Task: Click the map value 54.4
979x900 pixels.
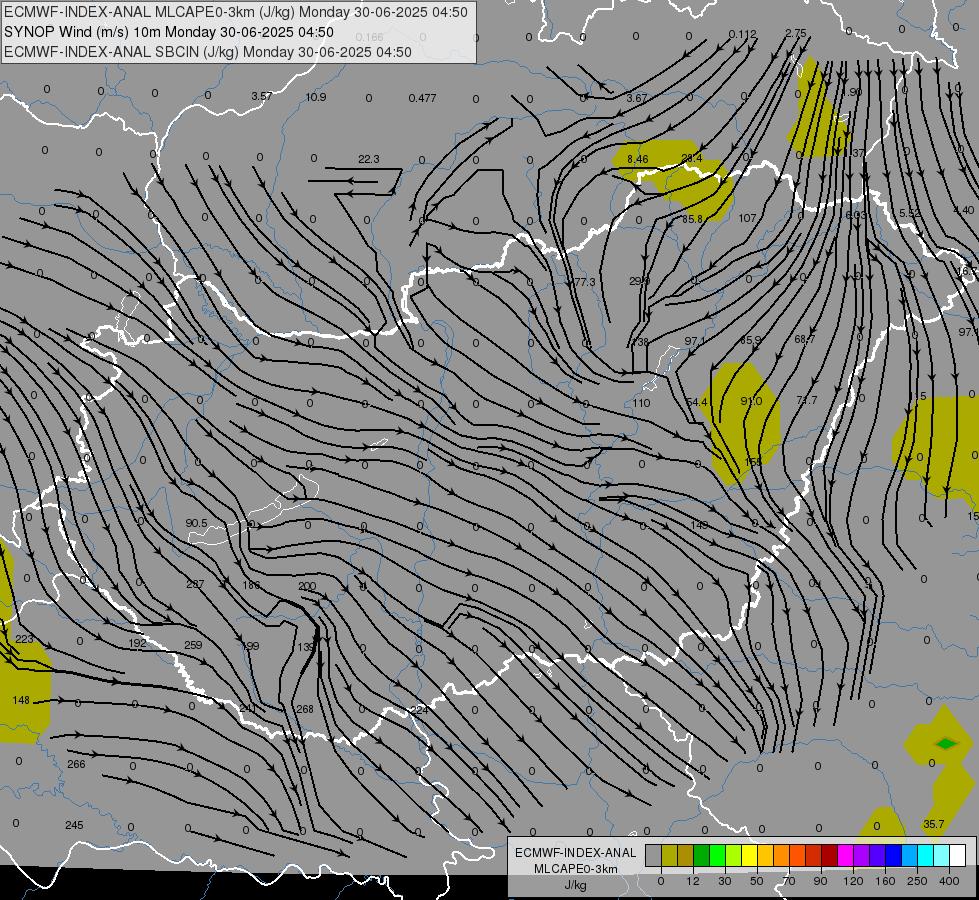Action: pos(697,402)
